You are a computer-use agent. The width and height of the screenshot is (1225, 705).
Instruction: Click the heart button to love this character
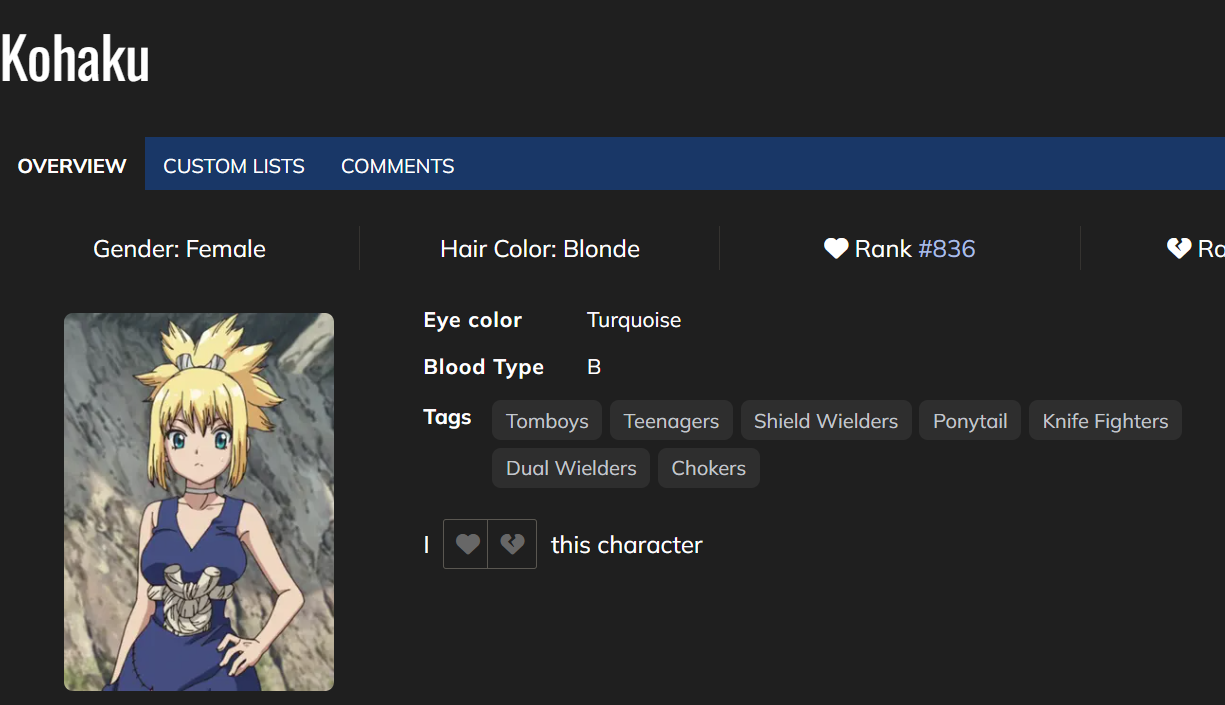(466, 544)
